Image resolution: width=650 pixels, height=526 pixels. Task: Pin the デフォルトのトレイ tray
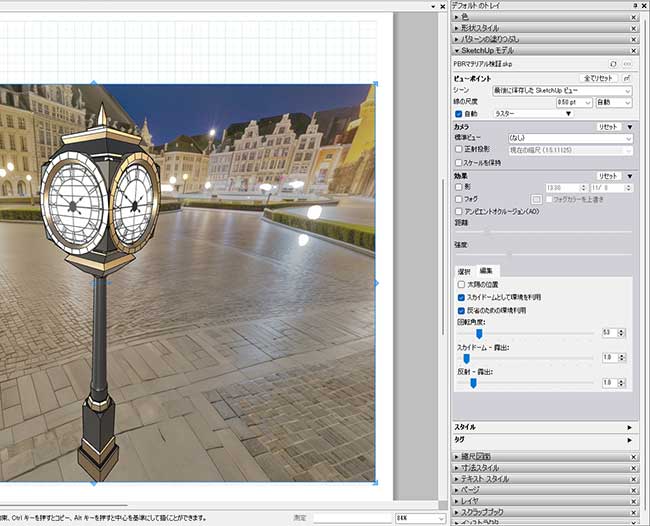635,5
